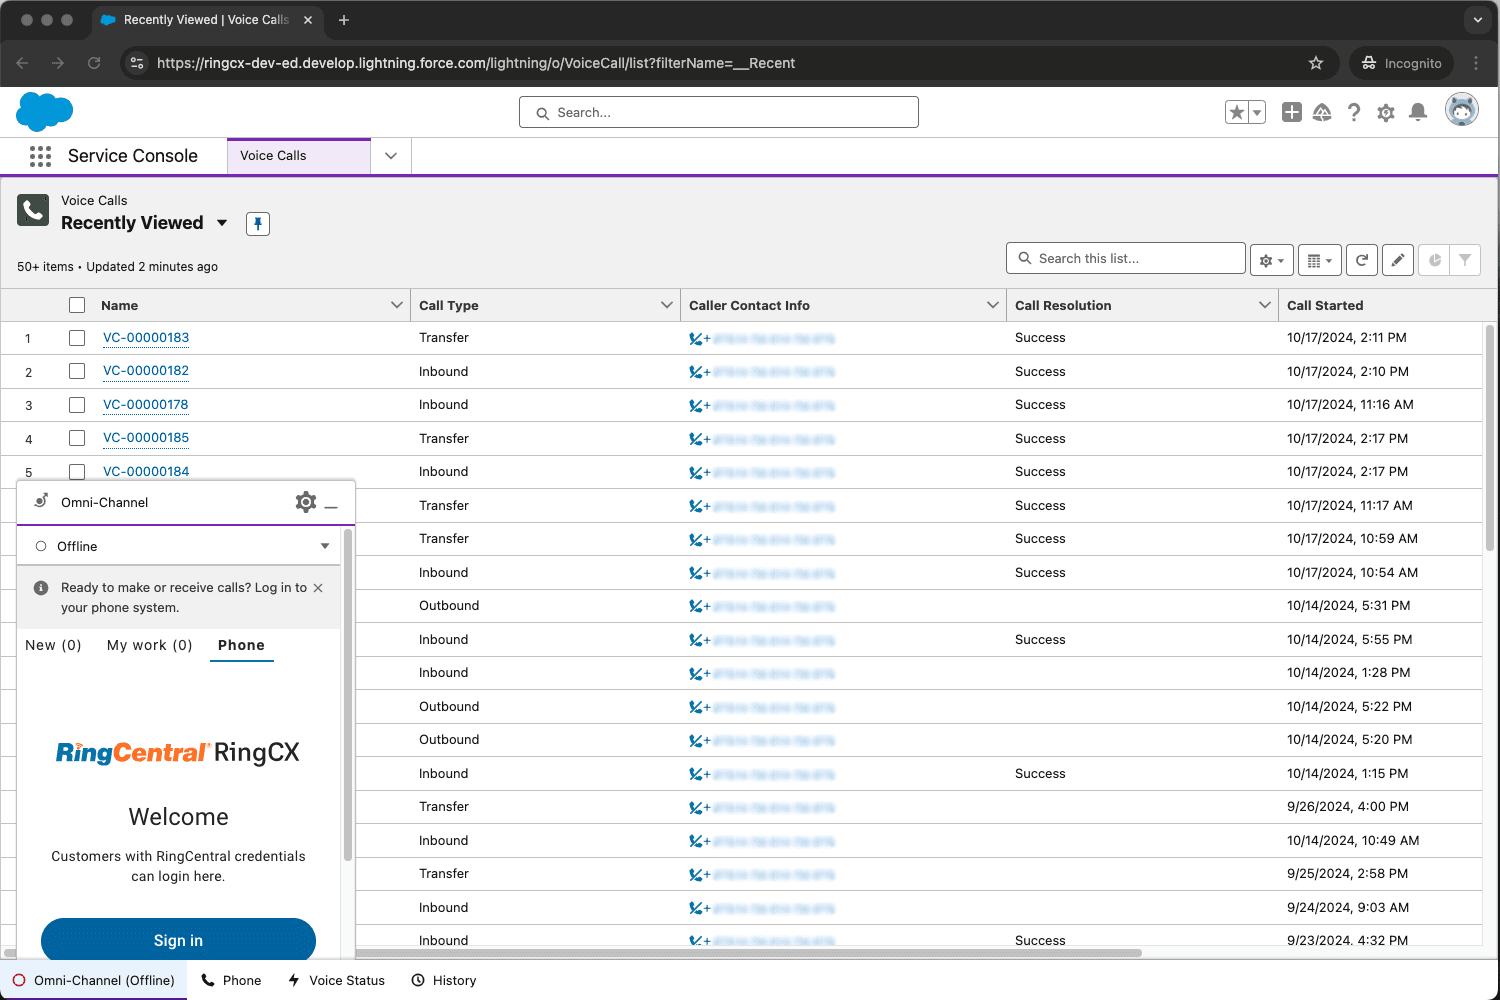The width and height of the screenshot is (1500, 1000).
Task: Select checkbox for VC-00000178
Action: (77, 405)
